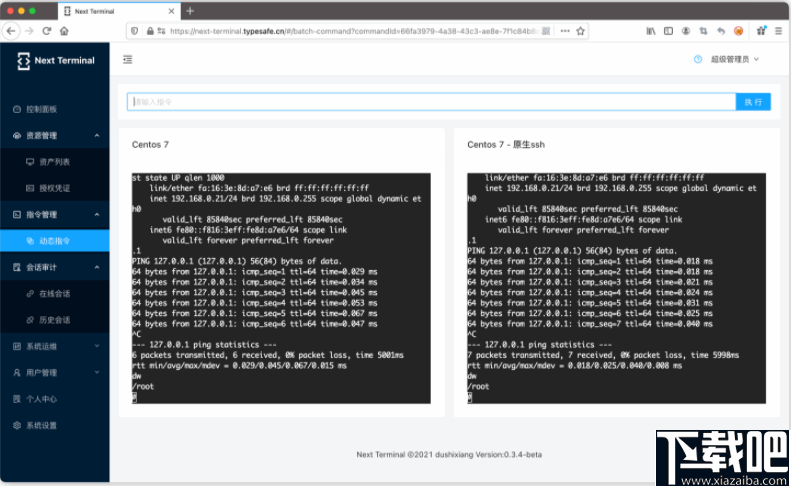Open page actions three-dot menu
The width and height of the screenshot is (791, 486).
coord(565,31)
